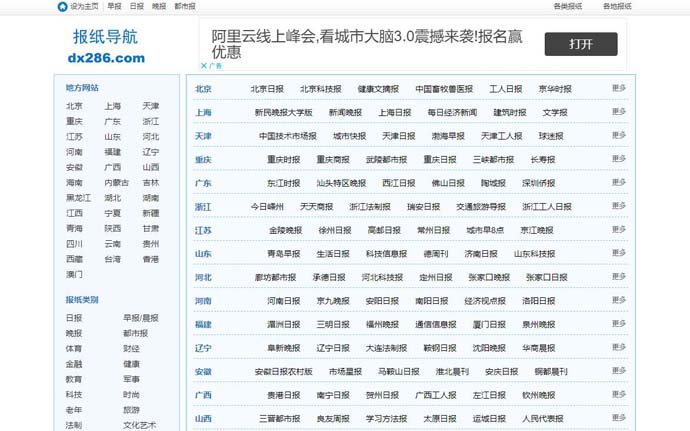Click 更多 in the 浙江 row
The height and width of the screenshot is (431, 690).
click(x=619, y=206)
